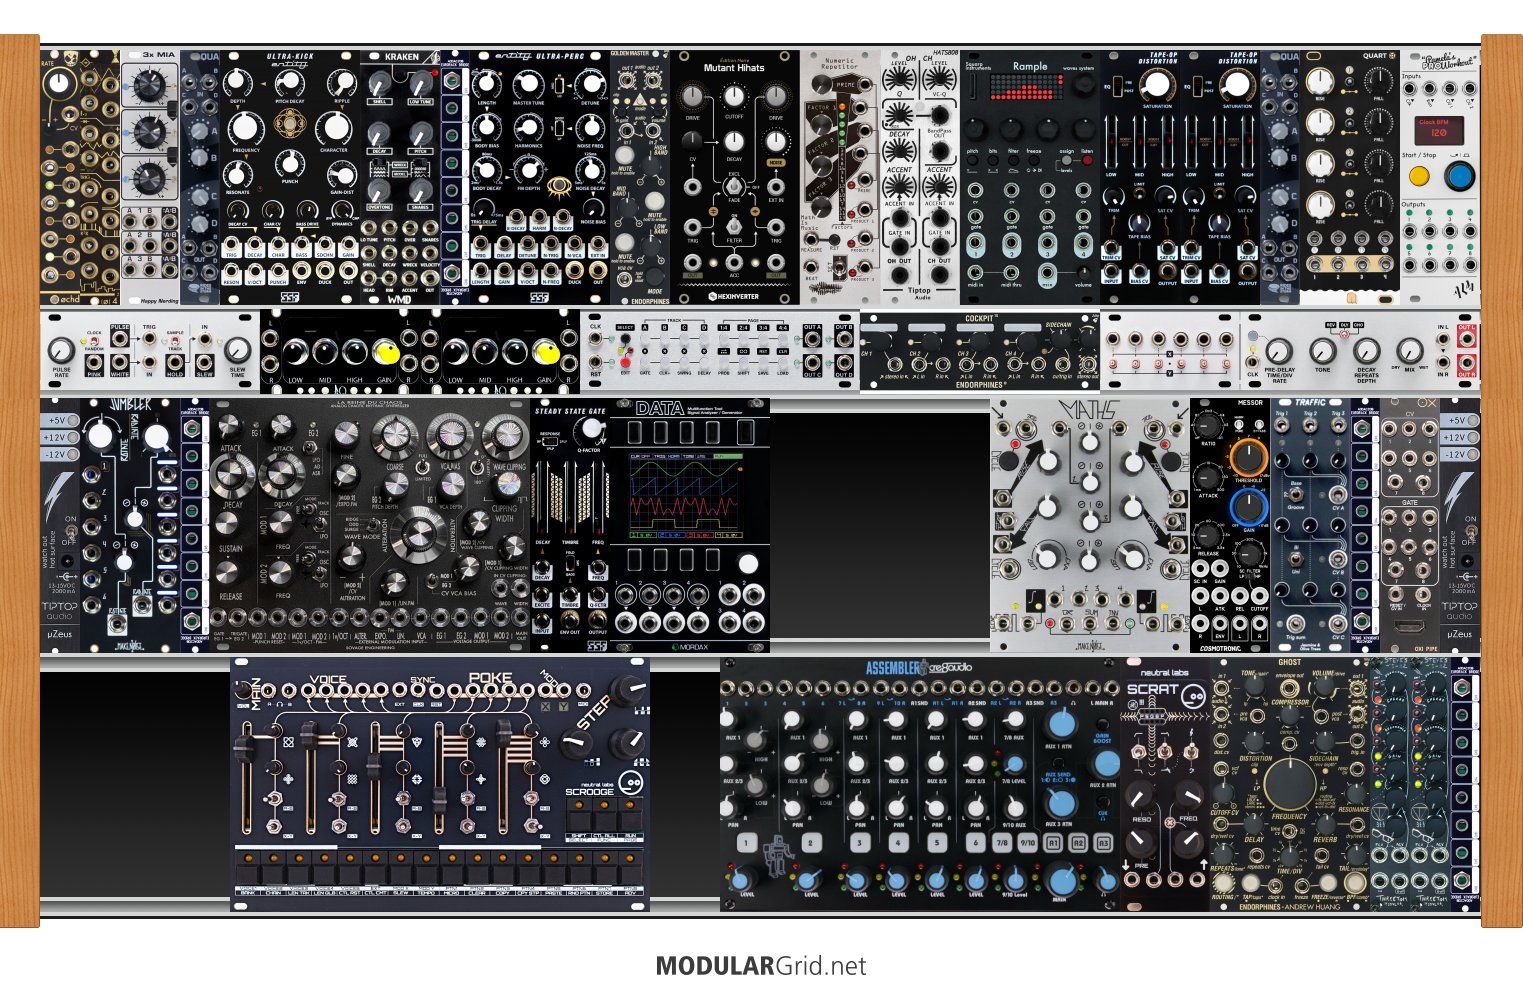The width and height of the screenshot is (1523, 987).
Task: Click the TONE knob on the 1U delay
Action: point(1323,351)
